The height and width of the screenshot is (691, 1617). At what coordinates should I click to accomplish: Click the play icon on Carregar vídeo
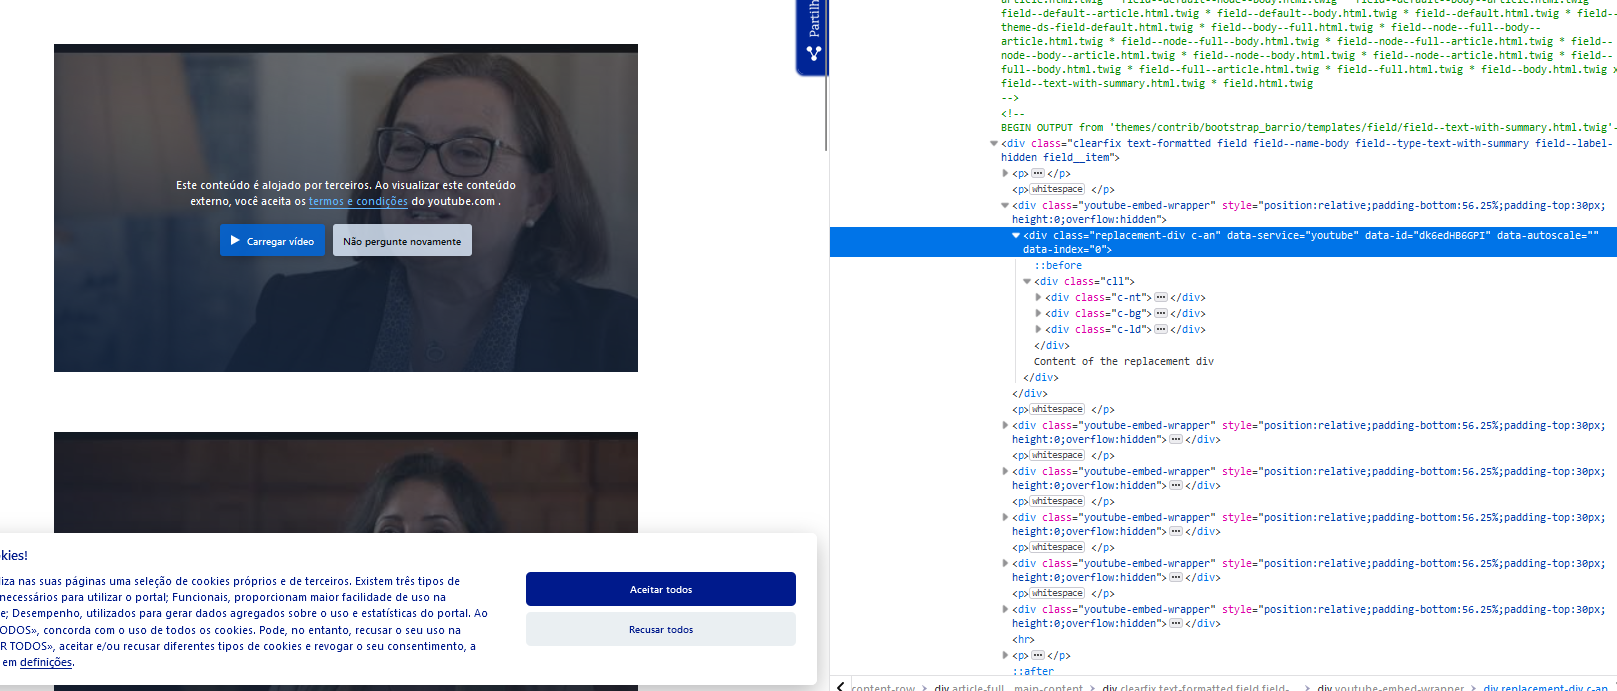(235, 241)
